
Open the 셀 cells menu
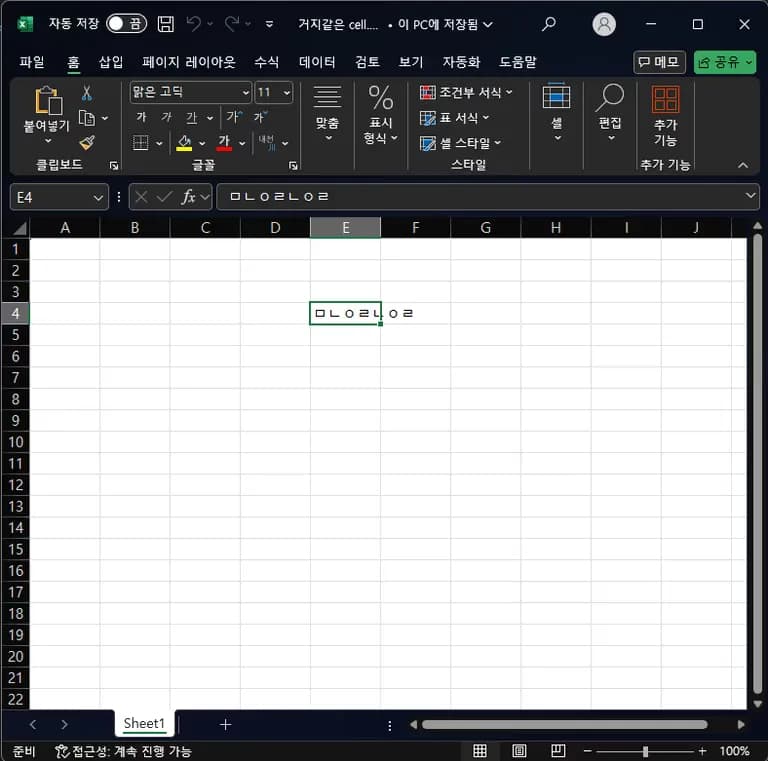[556, 112]
